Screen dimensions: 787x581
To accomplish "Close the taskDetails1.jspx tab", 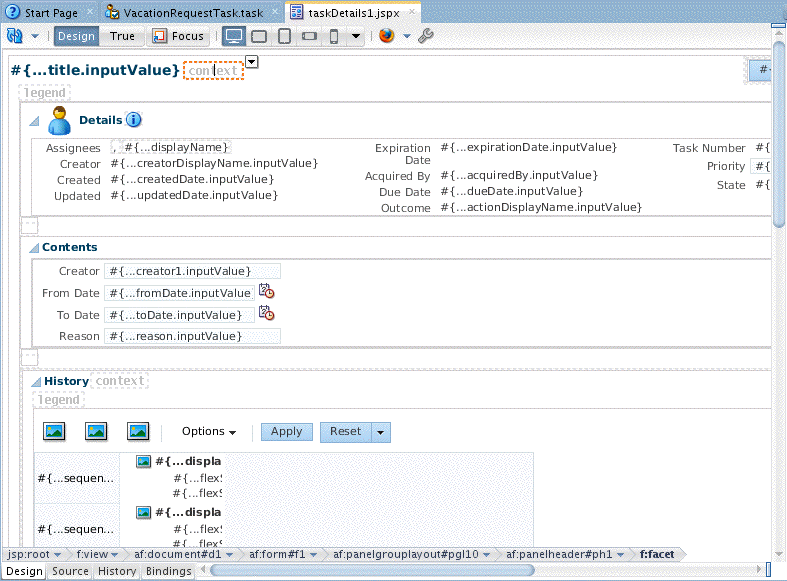I will 412,11.
